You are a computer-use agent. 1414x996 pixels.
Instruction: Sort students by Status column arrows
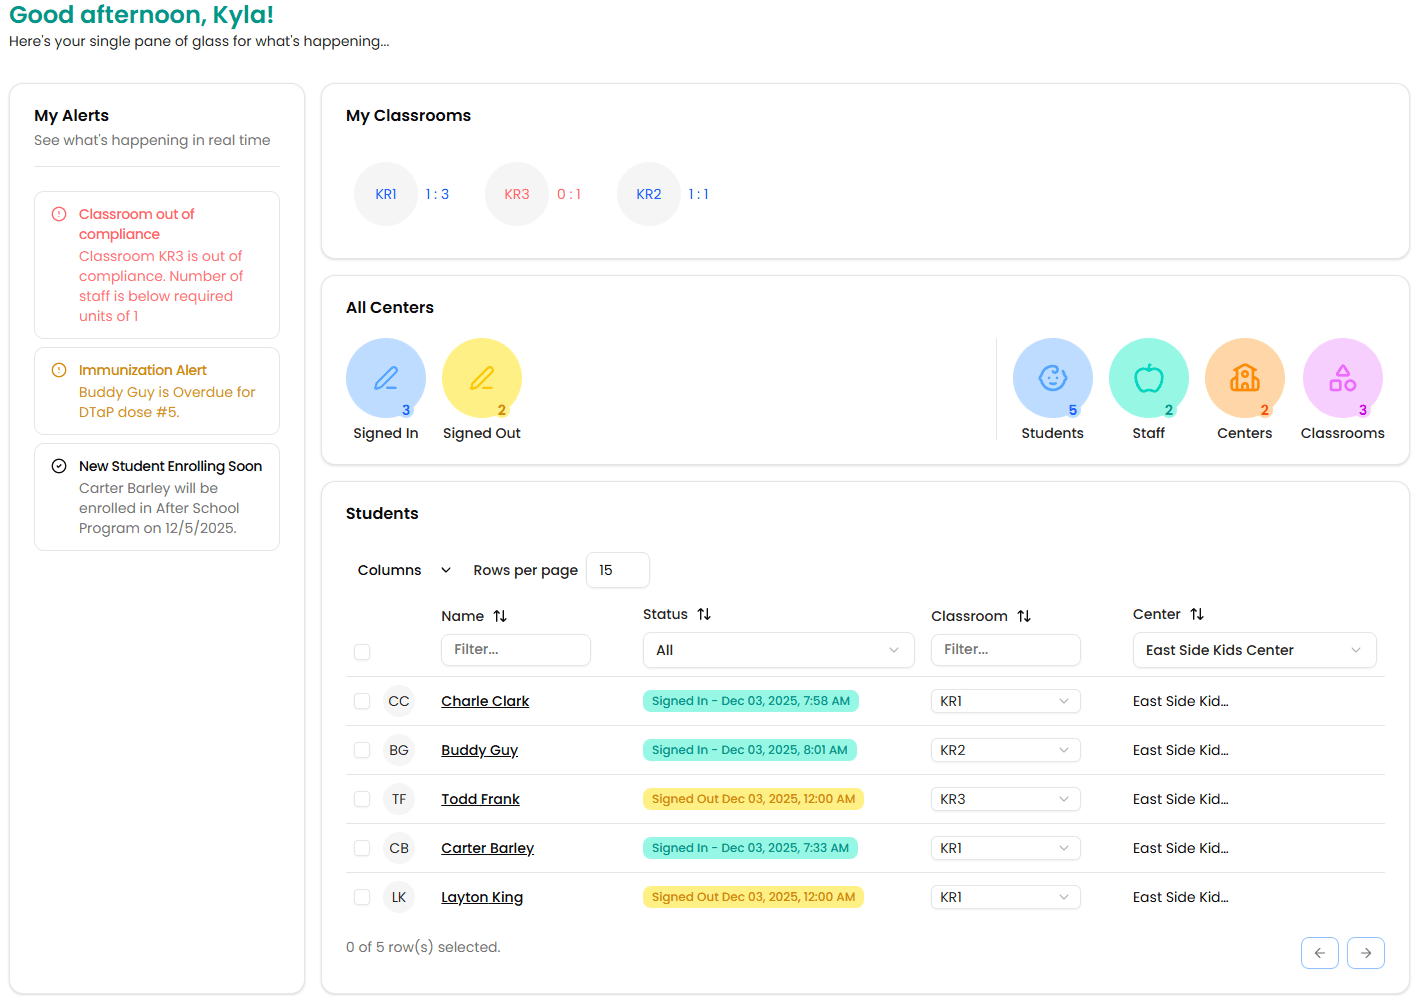(704, 614)
